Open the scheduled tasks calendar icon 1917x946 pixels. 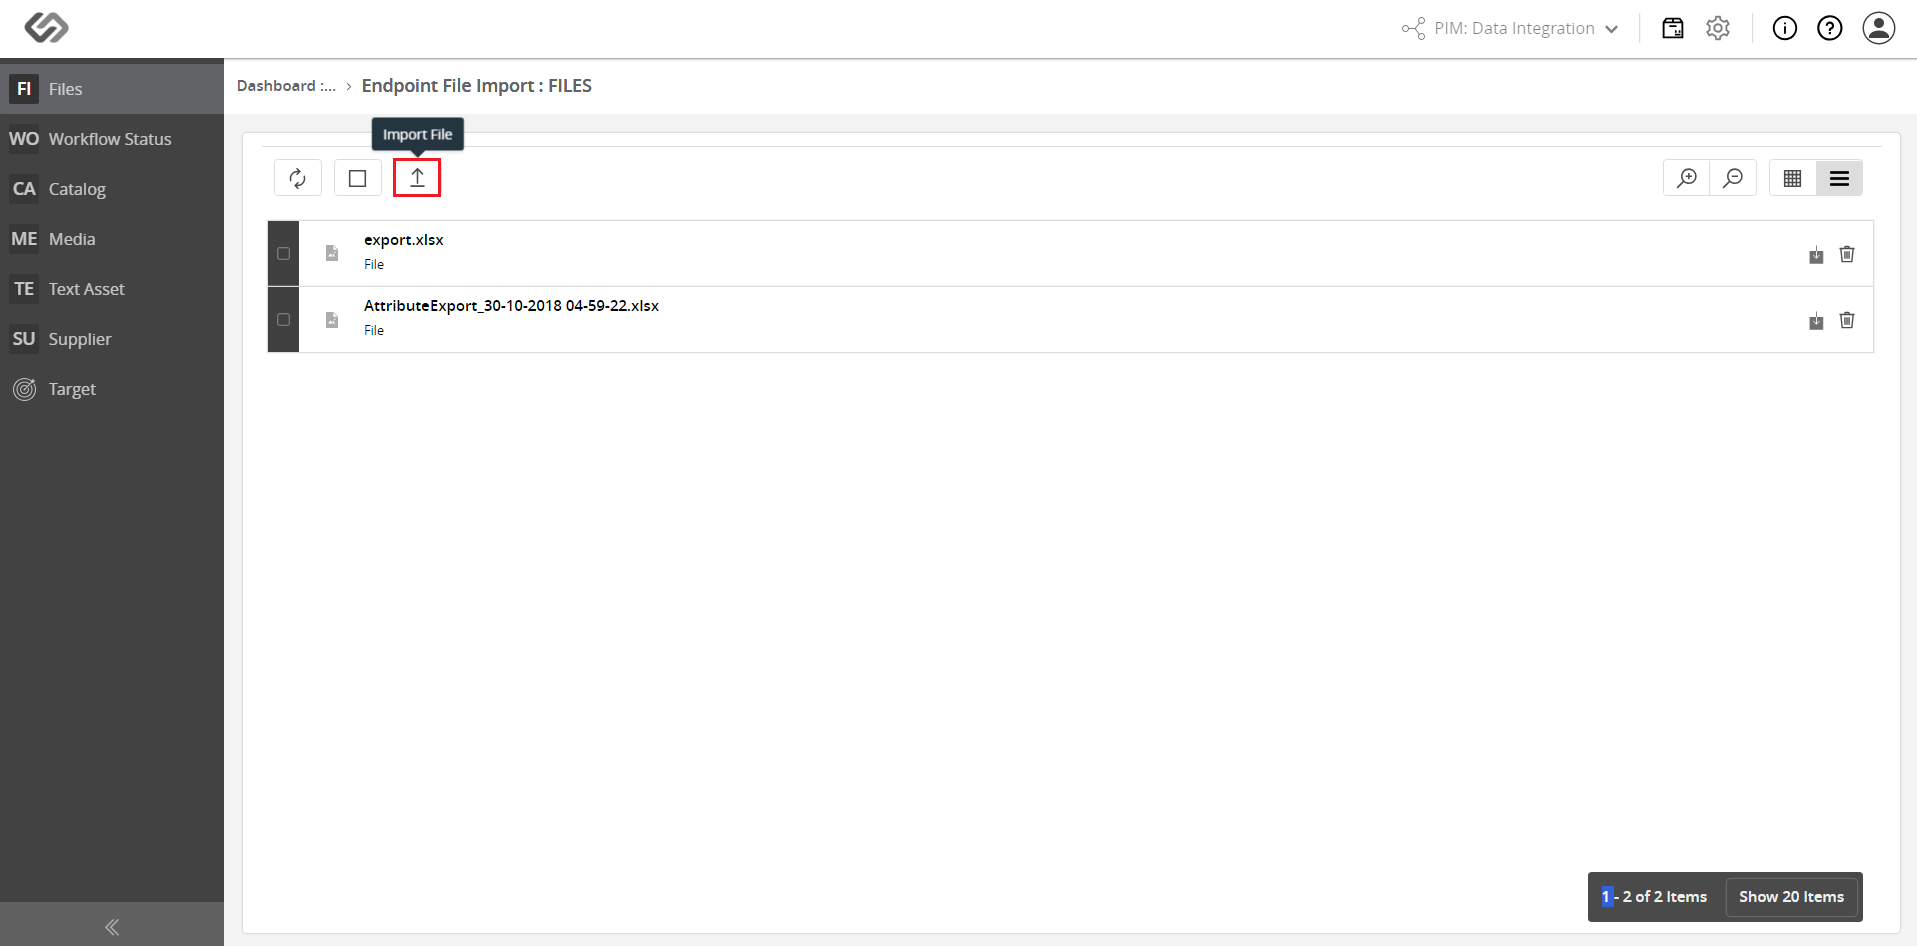pos(1673,28)
